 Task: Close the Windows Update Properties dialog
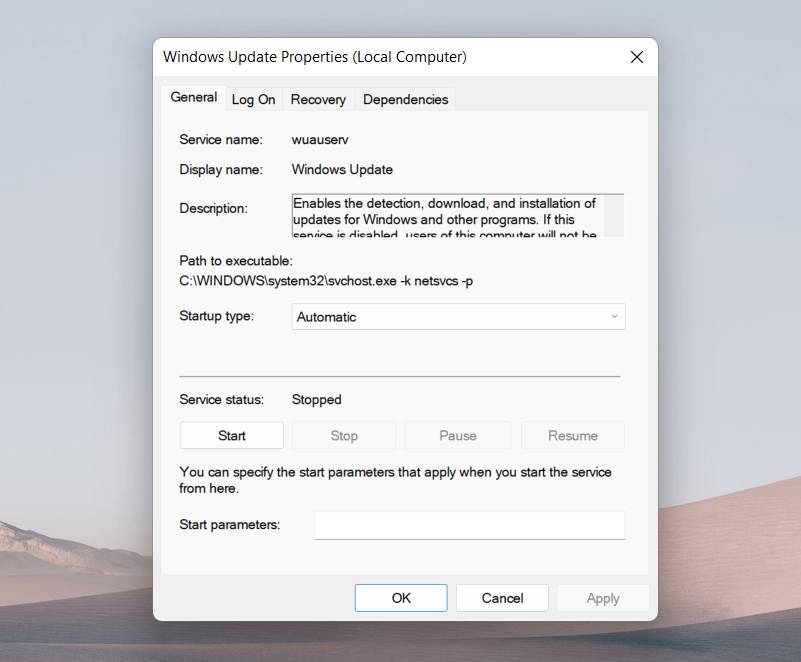coord(637,57)
